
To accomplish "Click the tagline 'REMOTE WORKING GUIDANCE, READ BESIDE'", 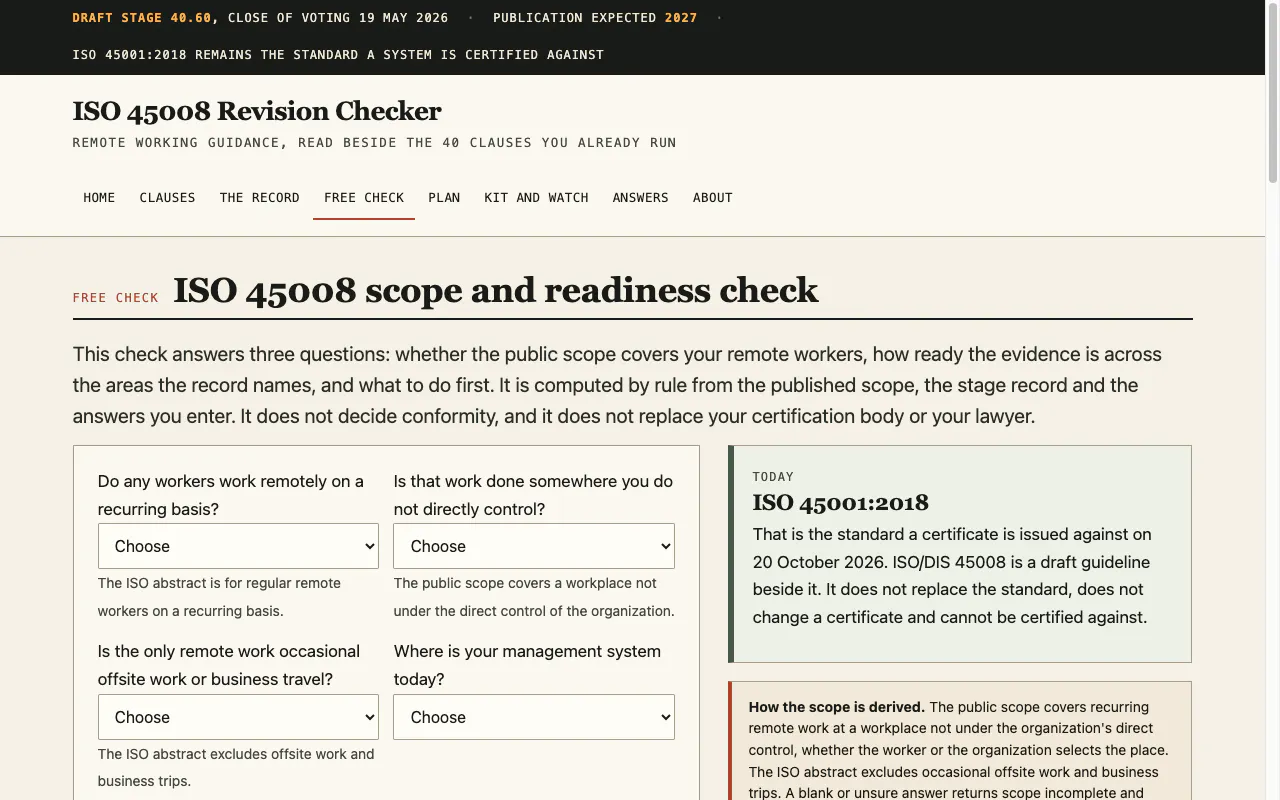I will click(x=374, y=143).
